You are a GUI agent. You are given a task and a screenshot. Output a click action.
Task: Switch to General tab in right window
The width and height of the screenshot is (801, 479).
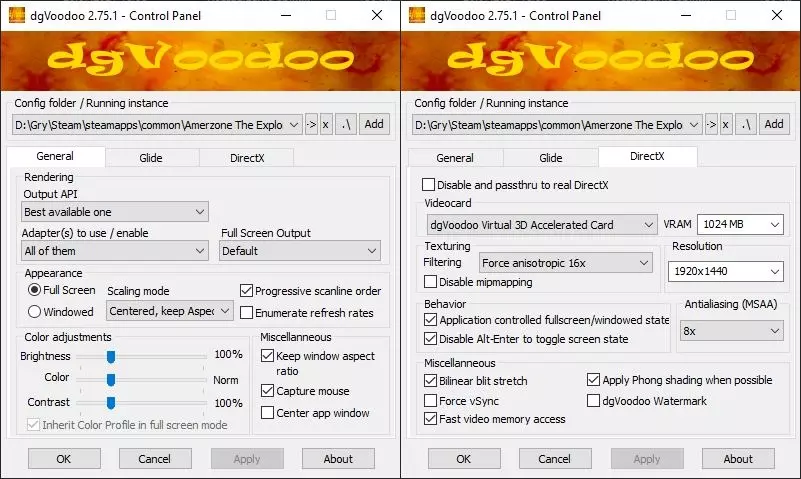[x=455, y=158]
